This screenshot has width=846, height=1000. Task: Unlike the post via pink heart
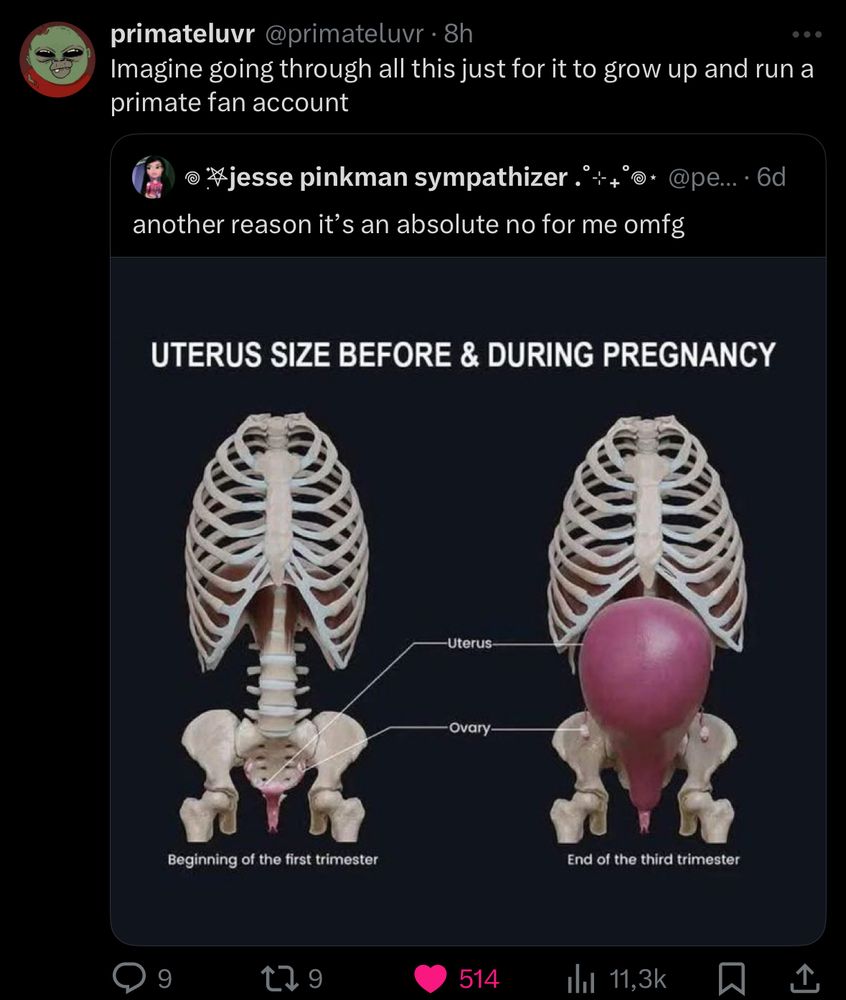pyautogui.click(x=431, y=978)
